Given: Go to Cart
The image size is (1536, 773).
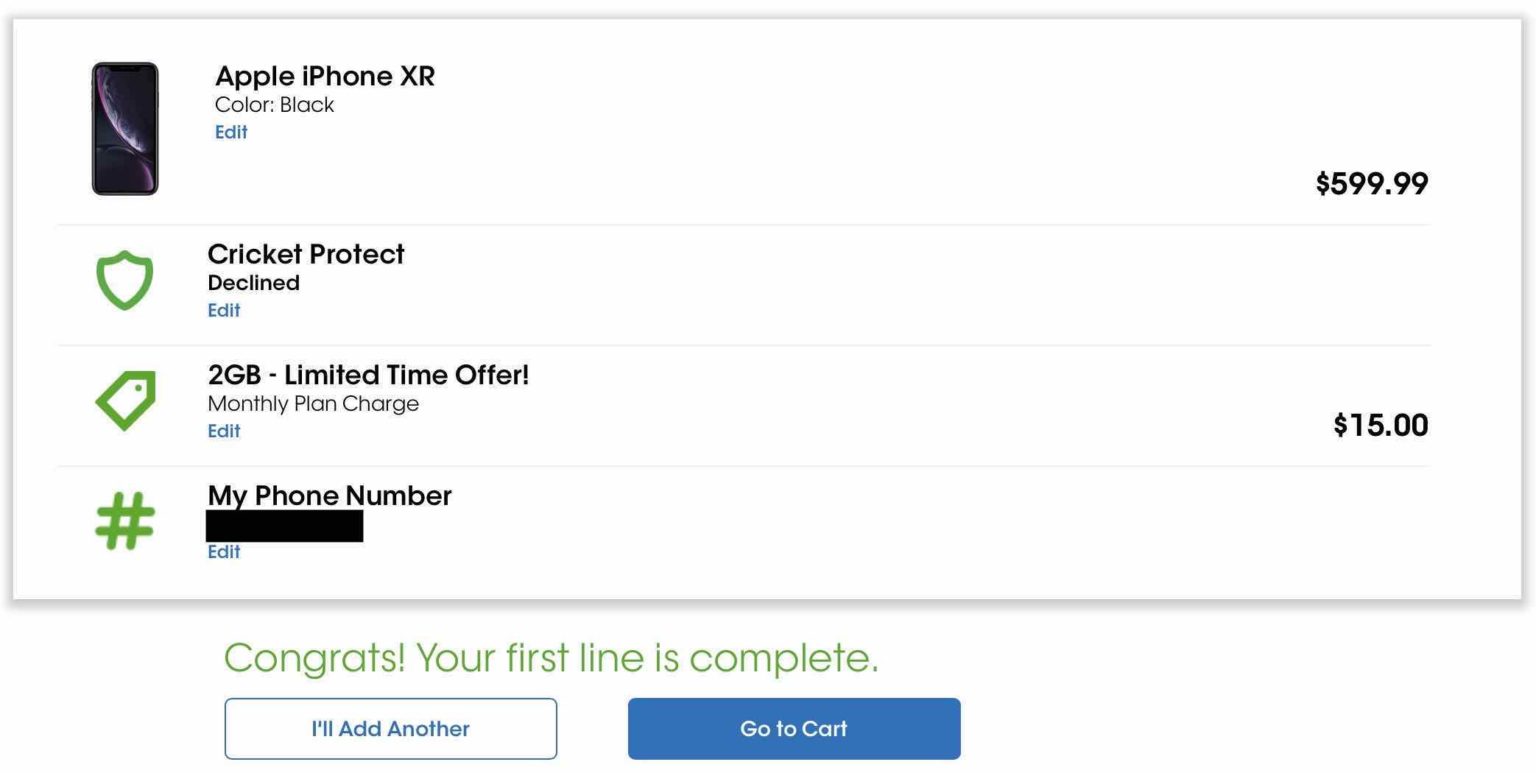Looking at the screenshot, I should point(794,729).
